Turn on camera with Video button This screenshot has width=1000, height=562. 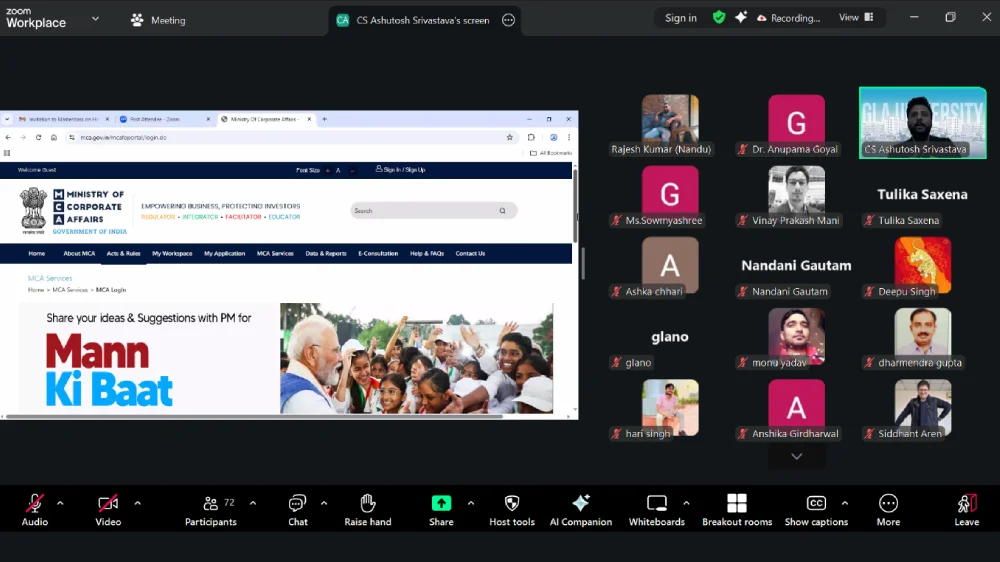108,508
